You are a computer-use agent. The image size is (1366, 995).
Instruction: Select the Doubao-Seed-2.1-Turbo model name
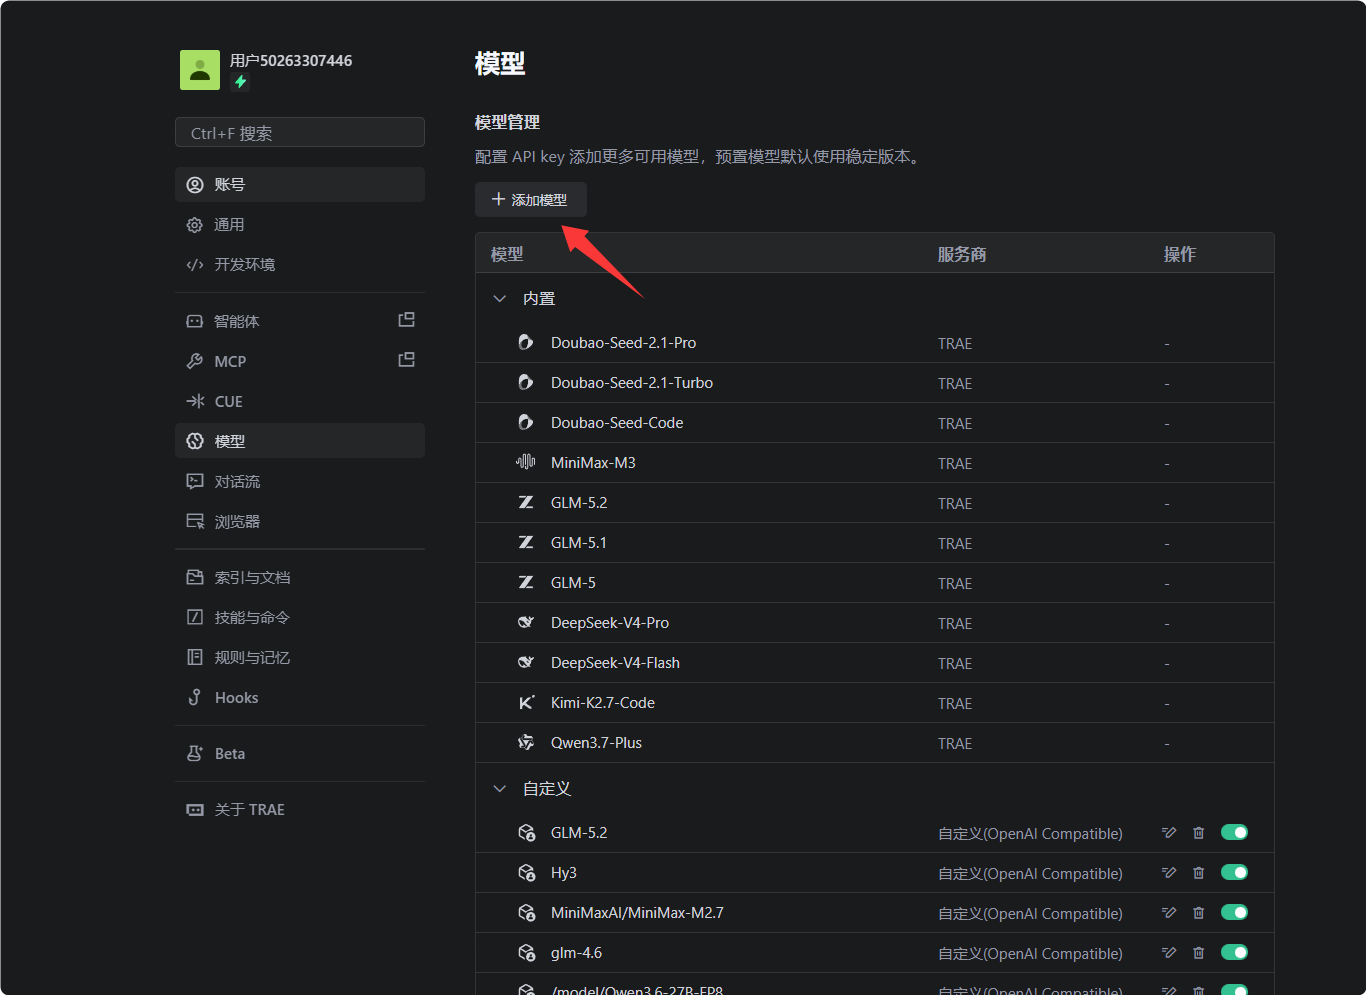click(632, 383)
